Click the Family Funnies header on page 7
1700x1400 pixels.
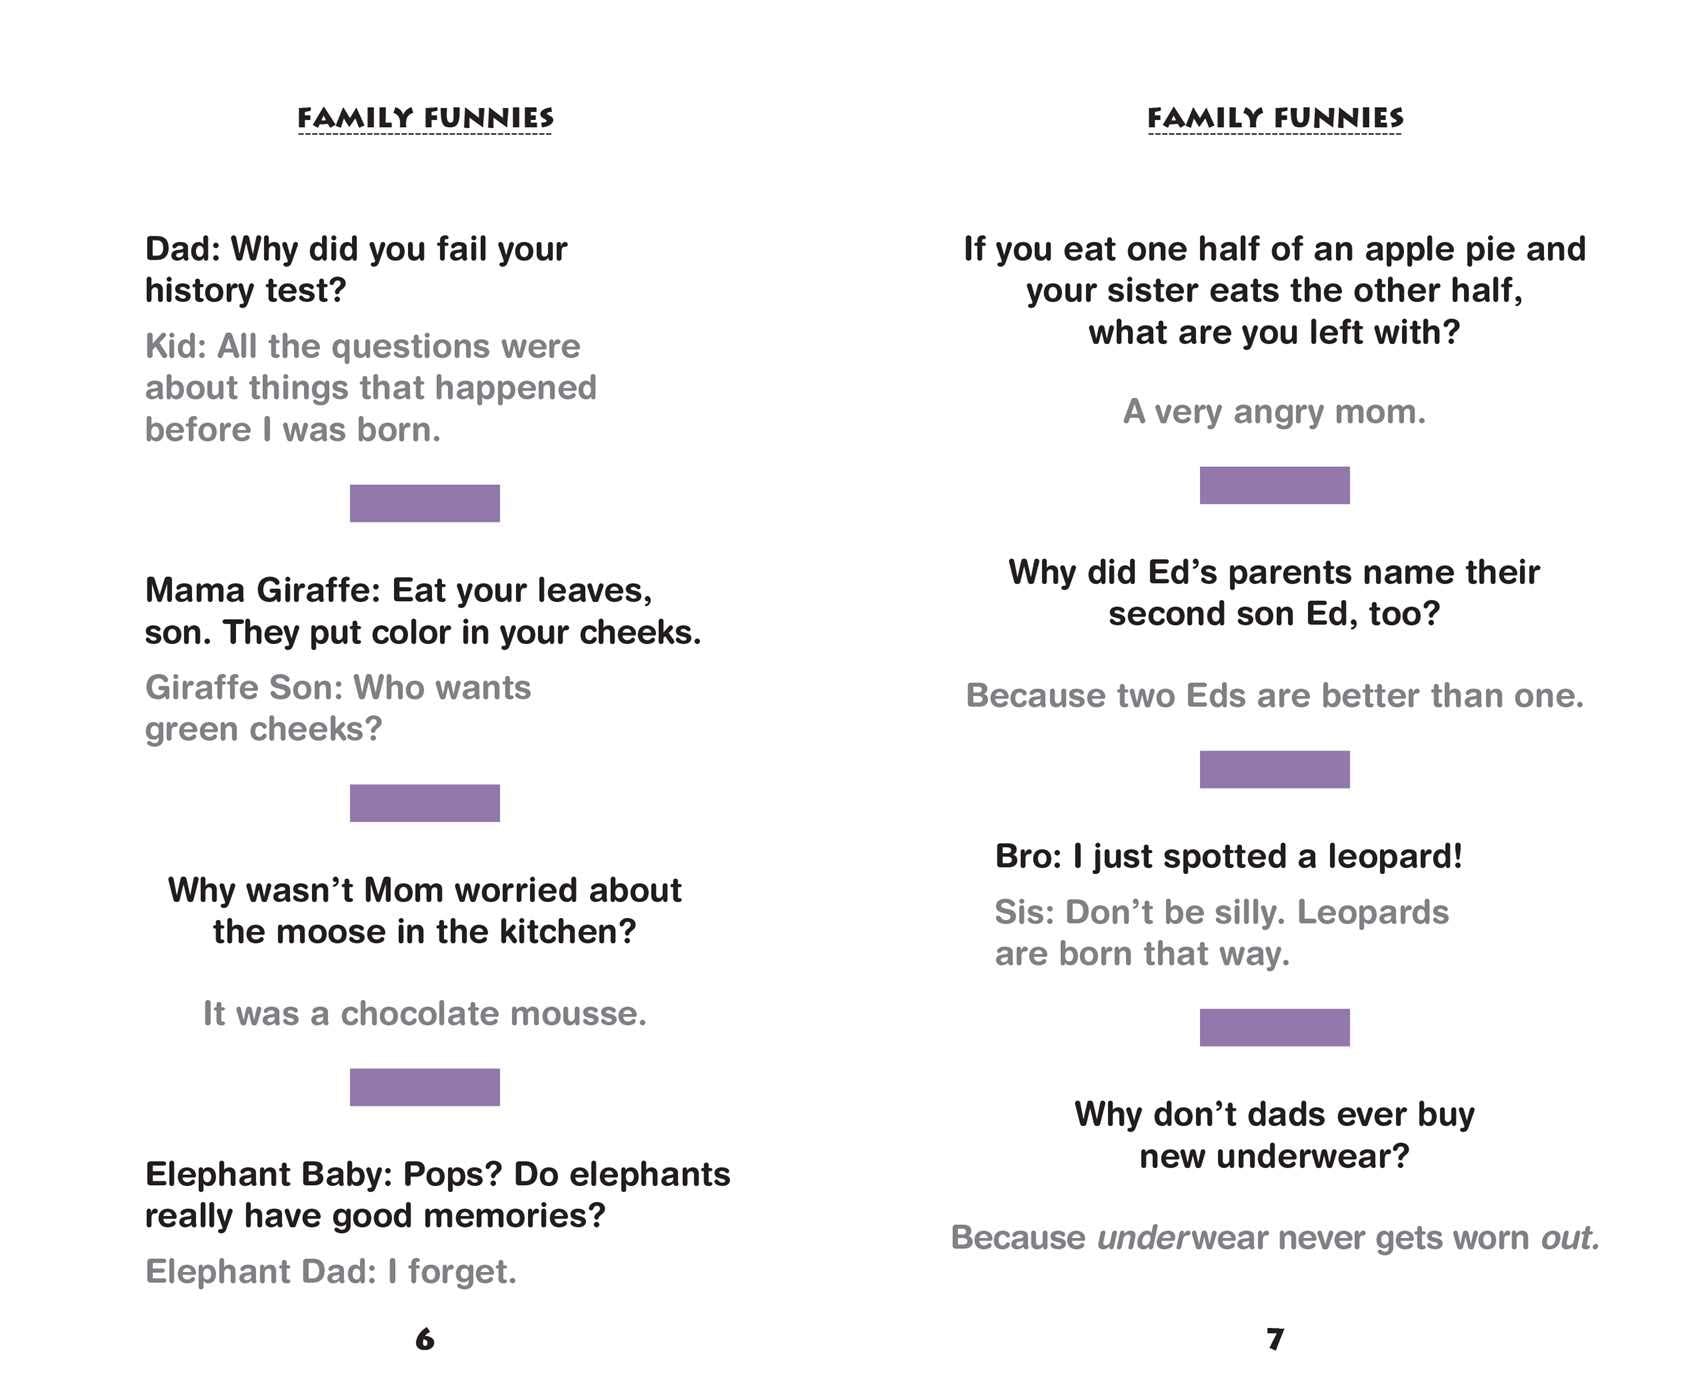[1275, 119]
